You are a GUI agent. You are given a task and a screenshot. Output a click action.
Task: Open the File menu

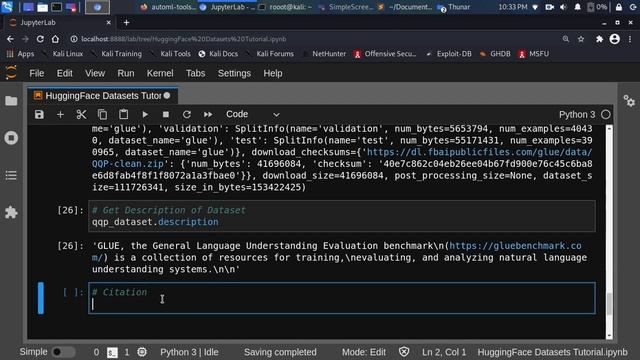click(x=36, y=73)
